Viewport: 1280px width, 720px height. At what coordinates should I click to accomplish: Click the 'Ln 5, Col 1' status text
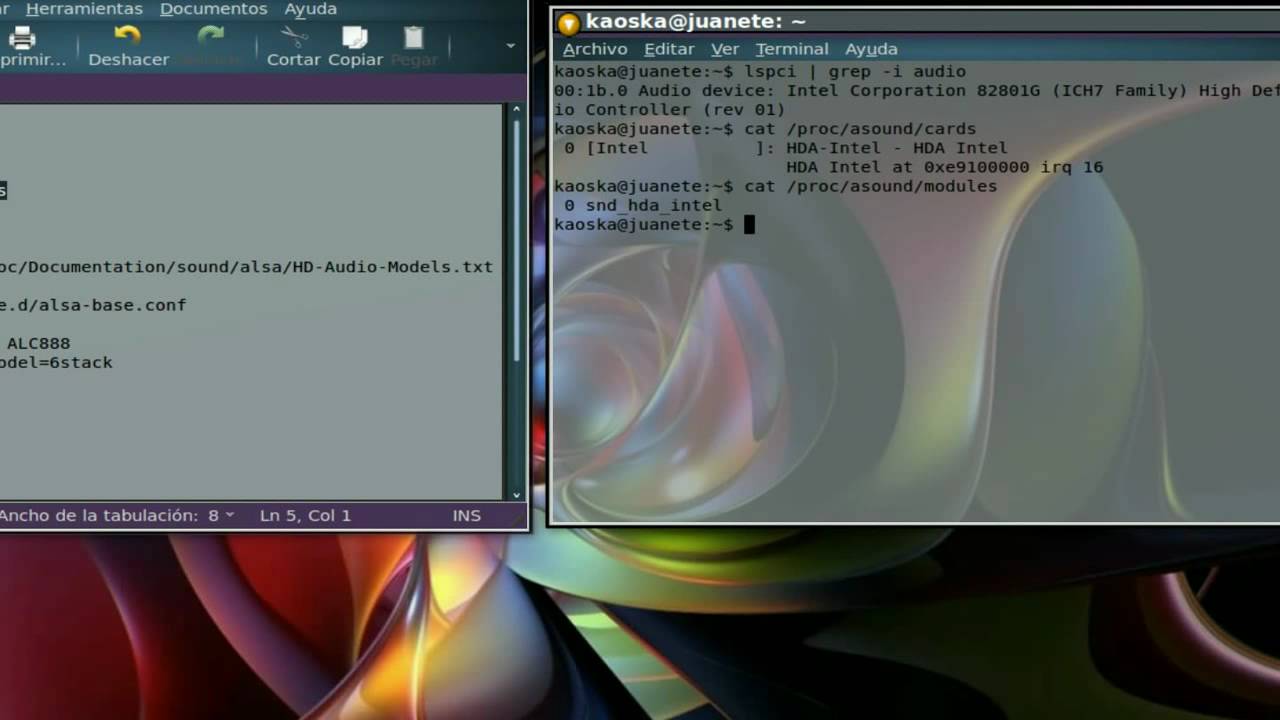coord(305,515)
